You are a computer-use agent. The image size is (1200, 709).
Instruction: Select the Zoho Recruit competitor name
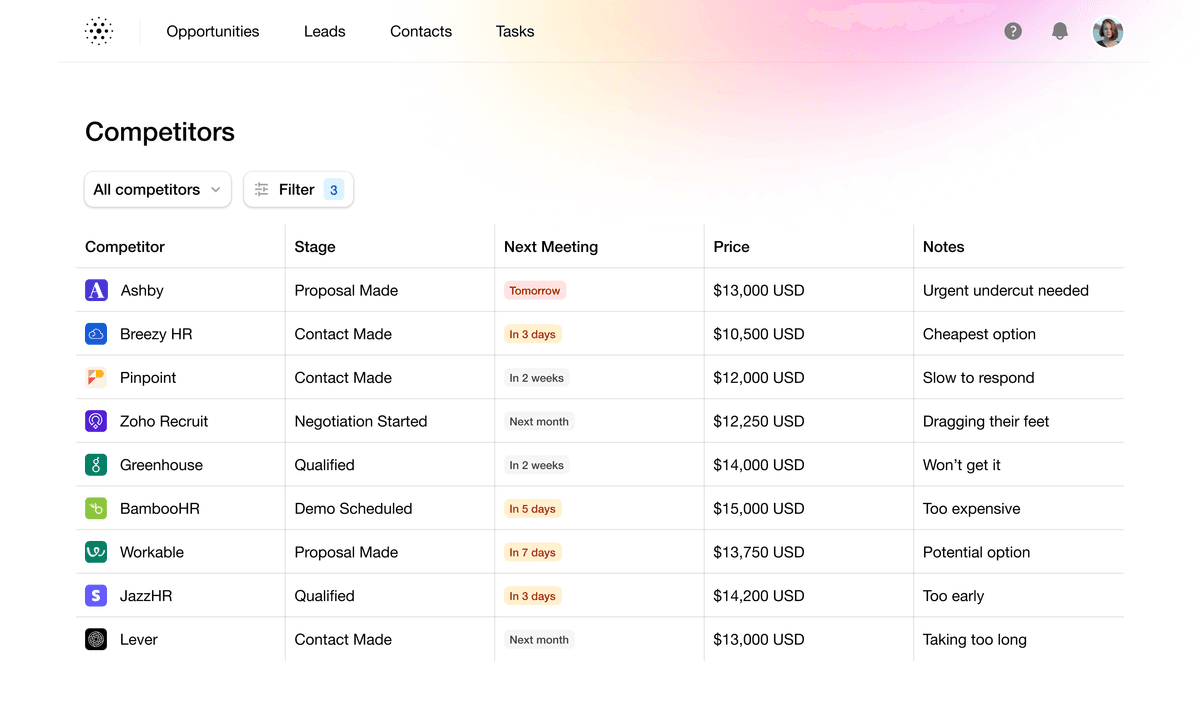[164, 421]
